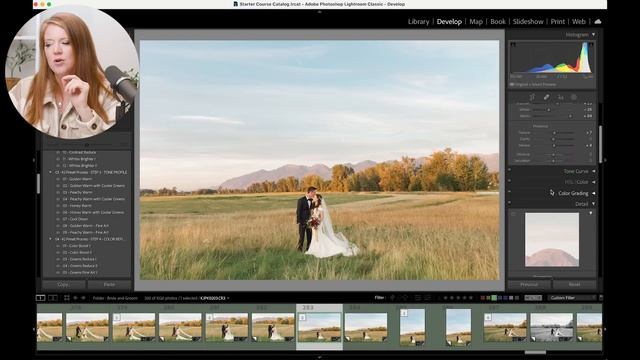The width and height of the screenshot is (640, 360).
Task: Open the Develop module tab
Action: 449,22
